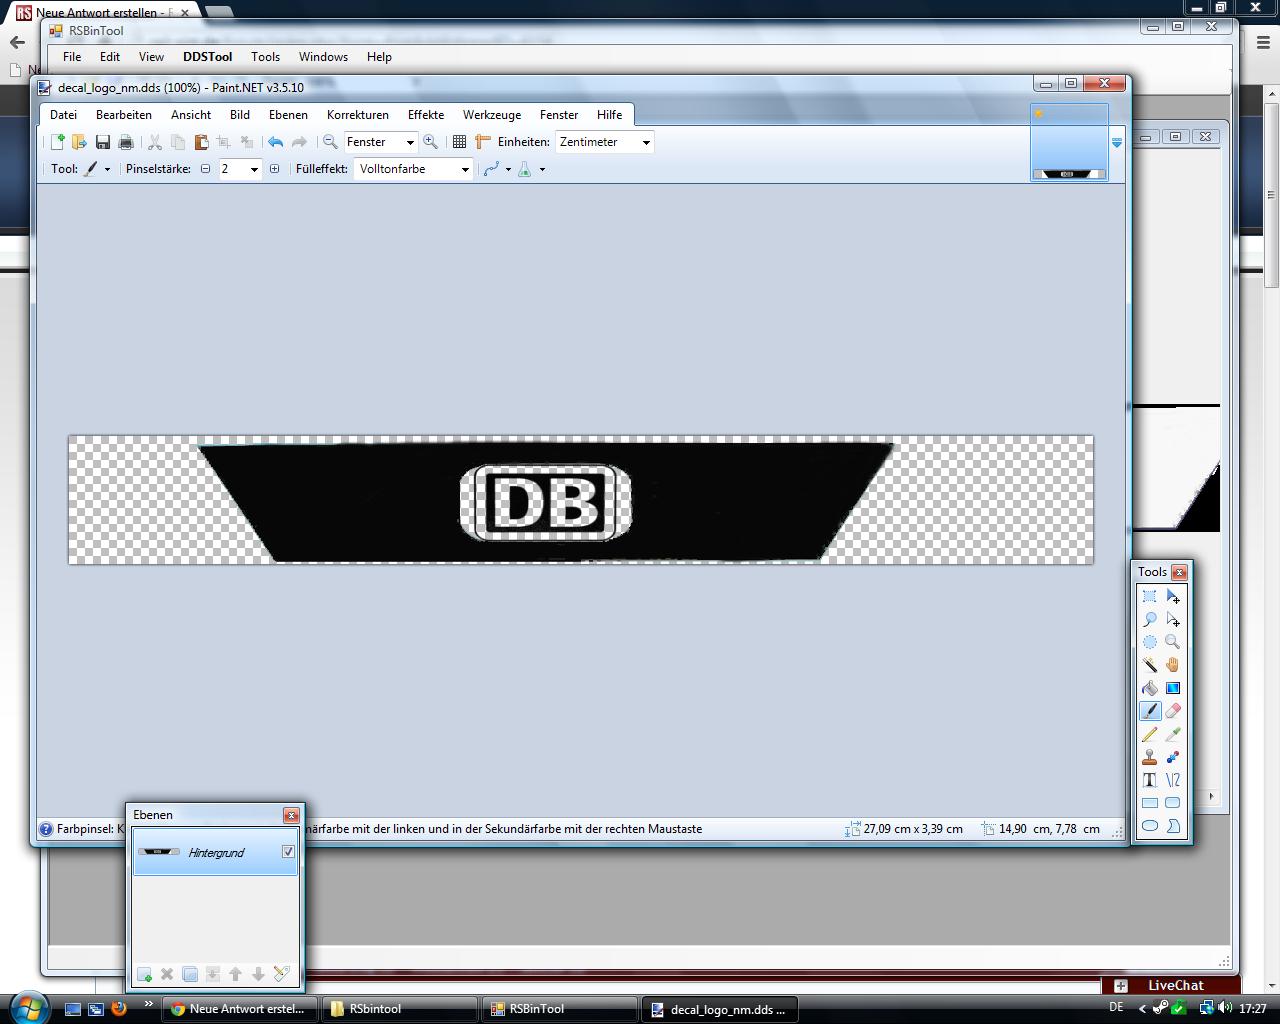This screenshot has height=1024, width=1280.
Task: Select the Lasso Select tool
Action: coord(1150,620)
